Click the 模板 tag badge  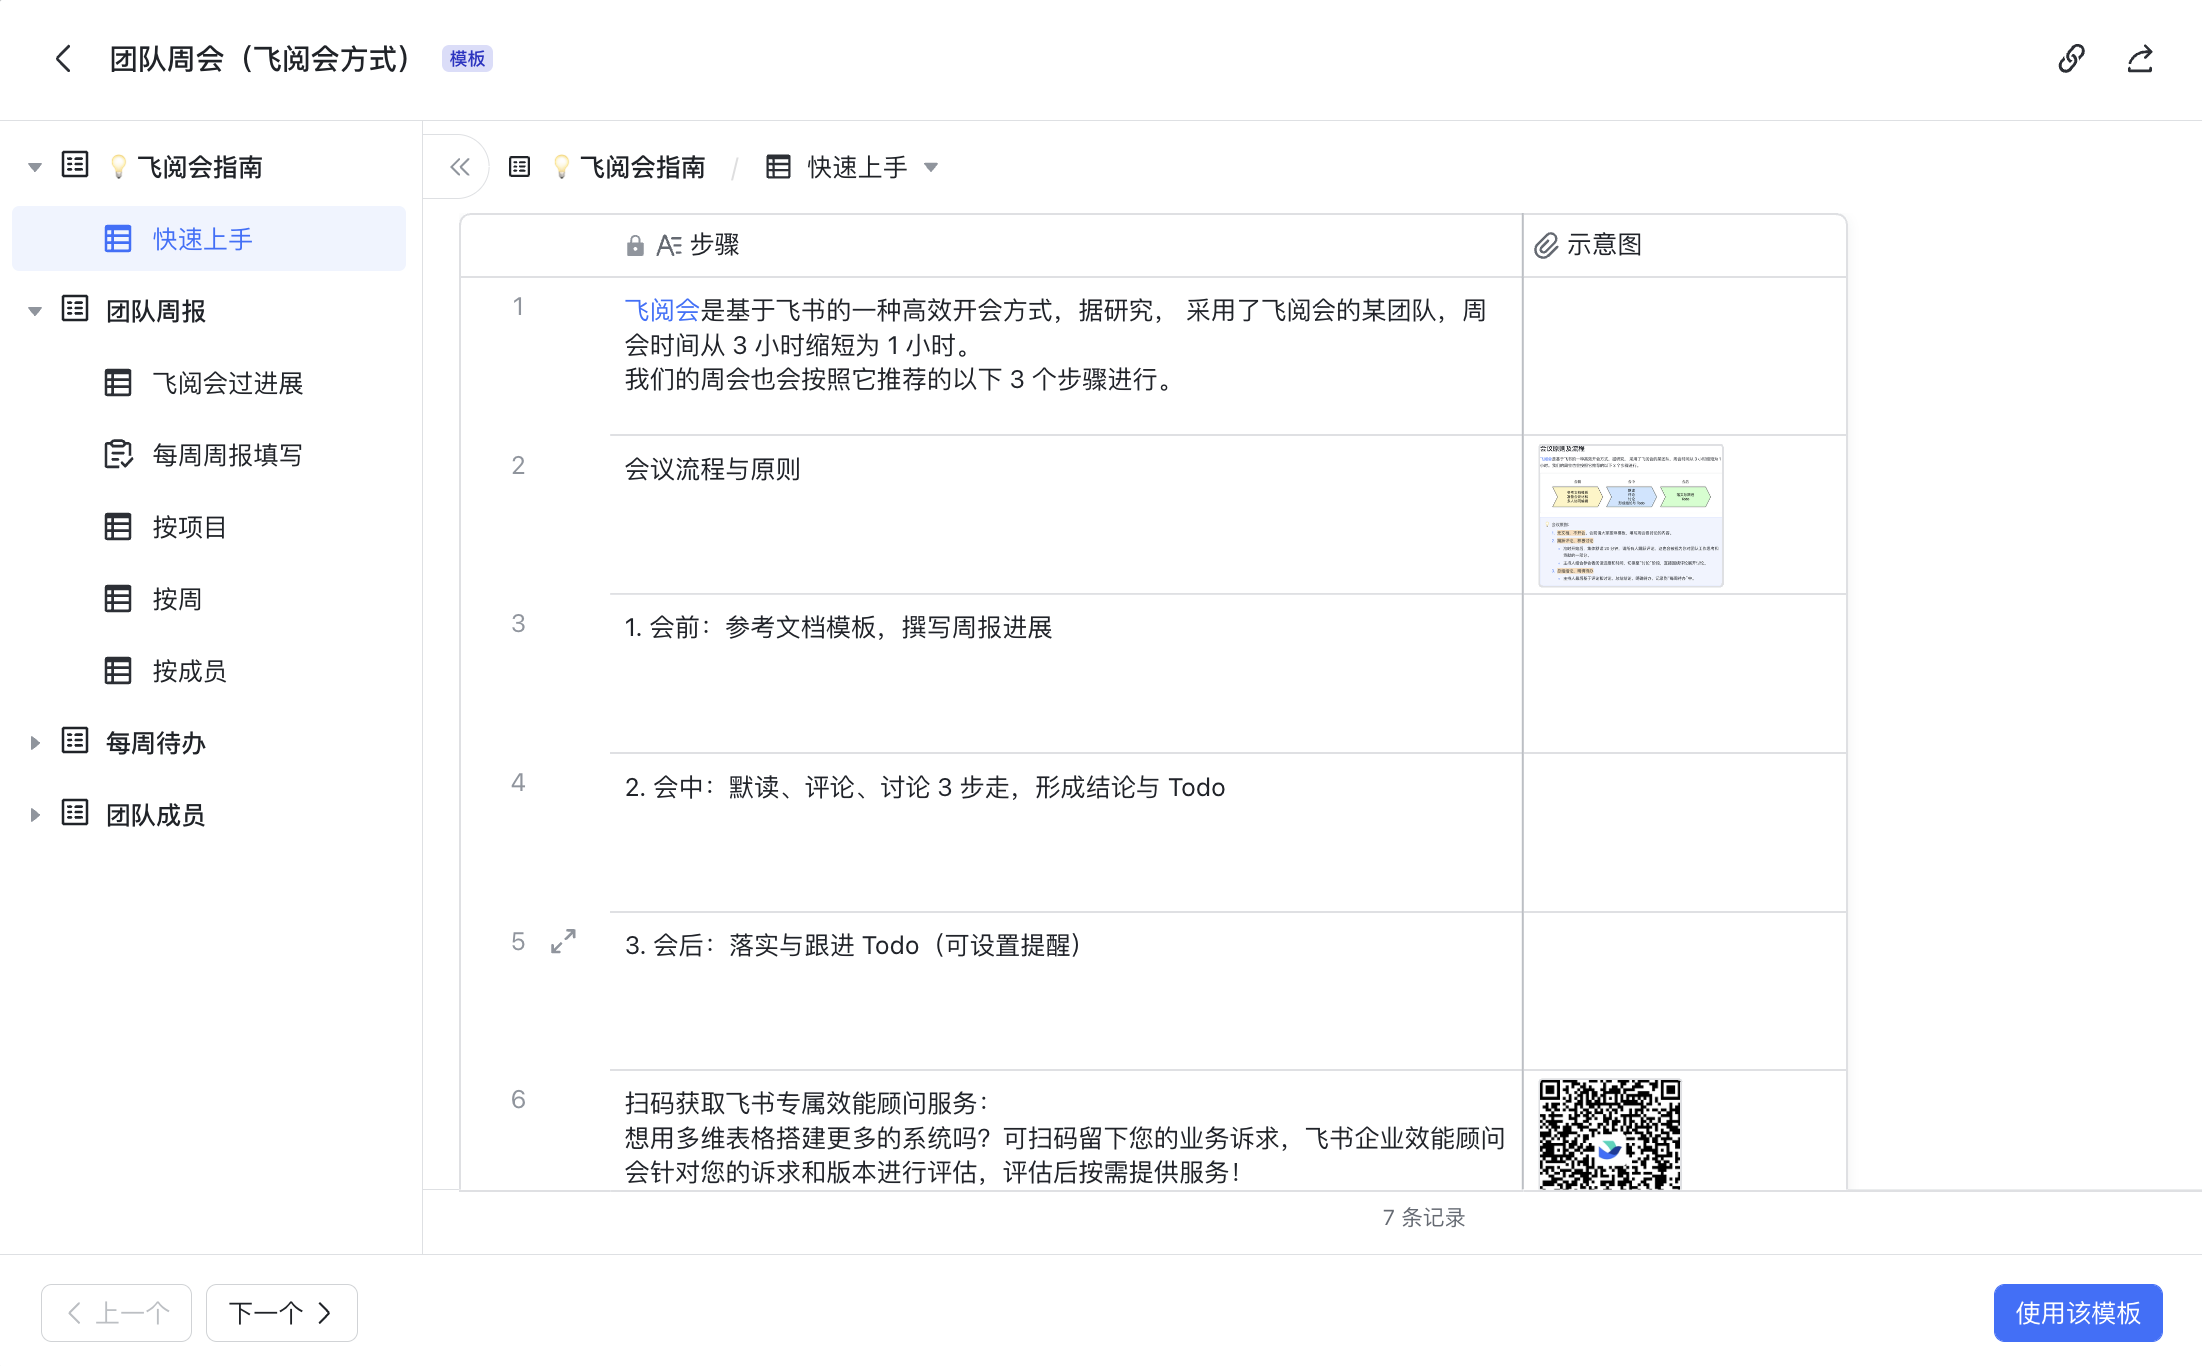coord(467,59)
